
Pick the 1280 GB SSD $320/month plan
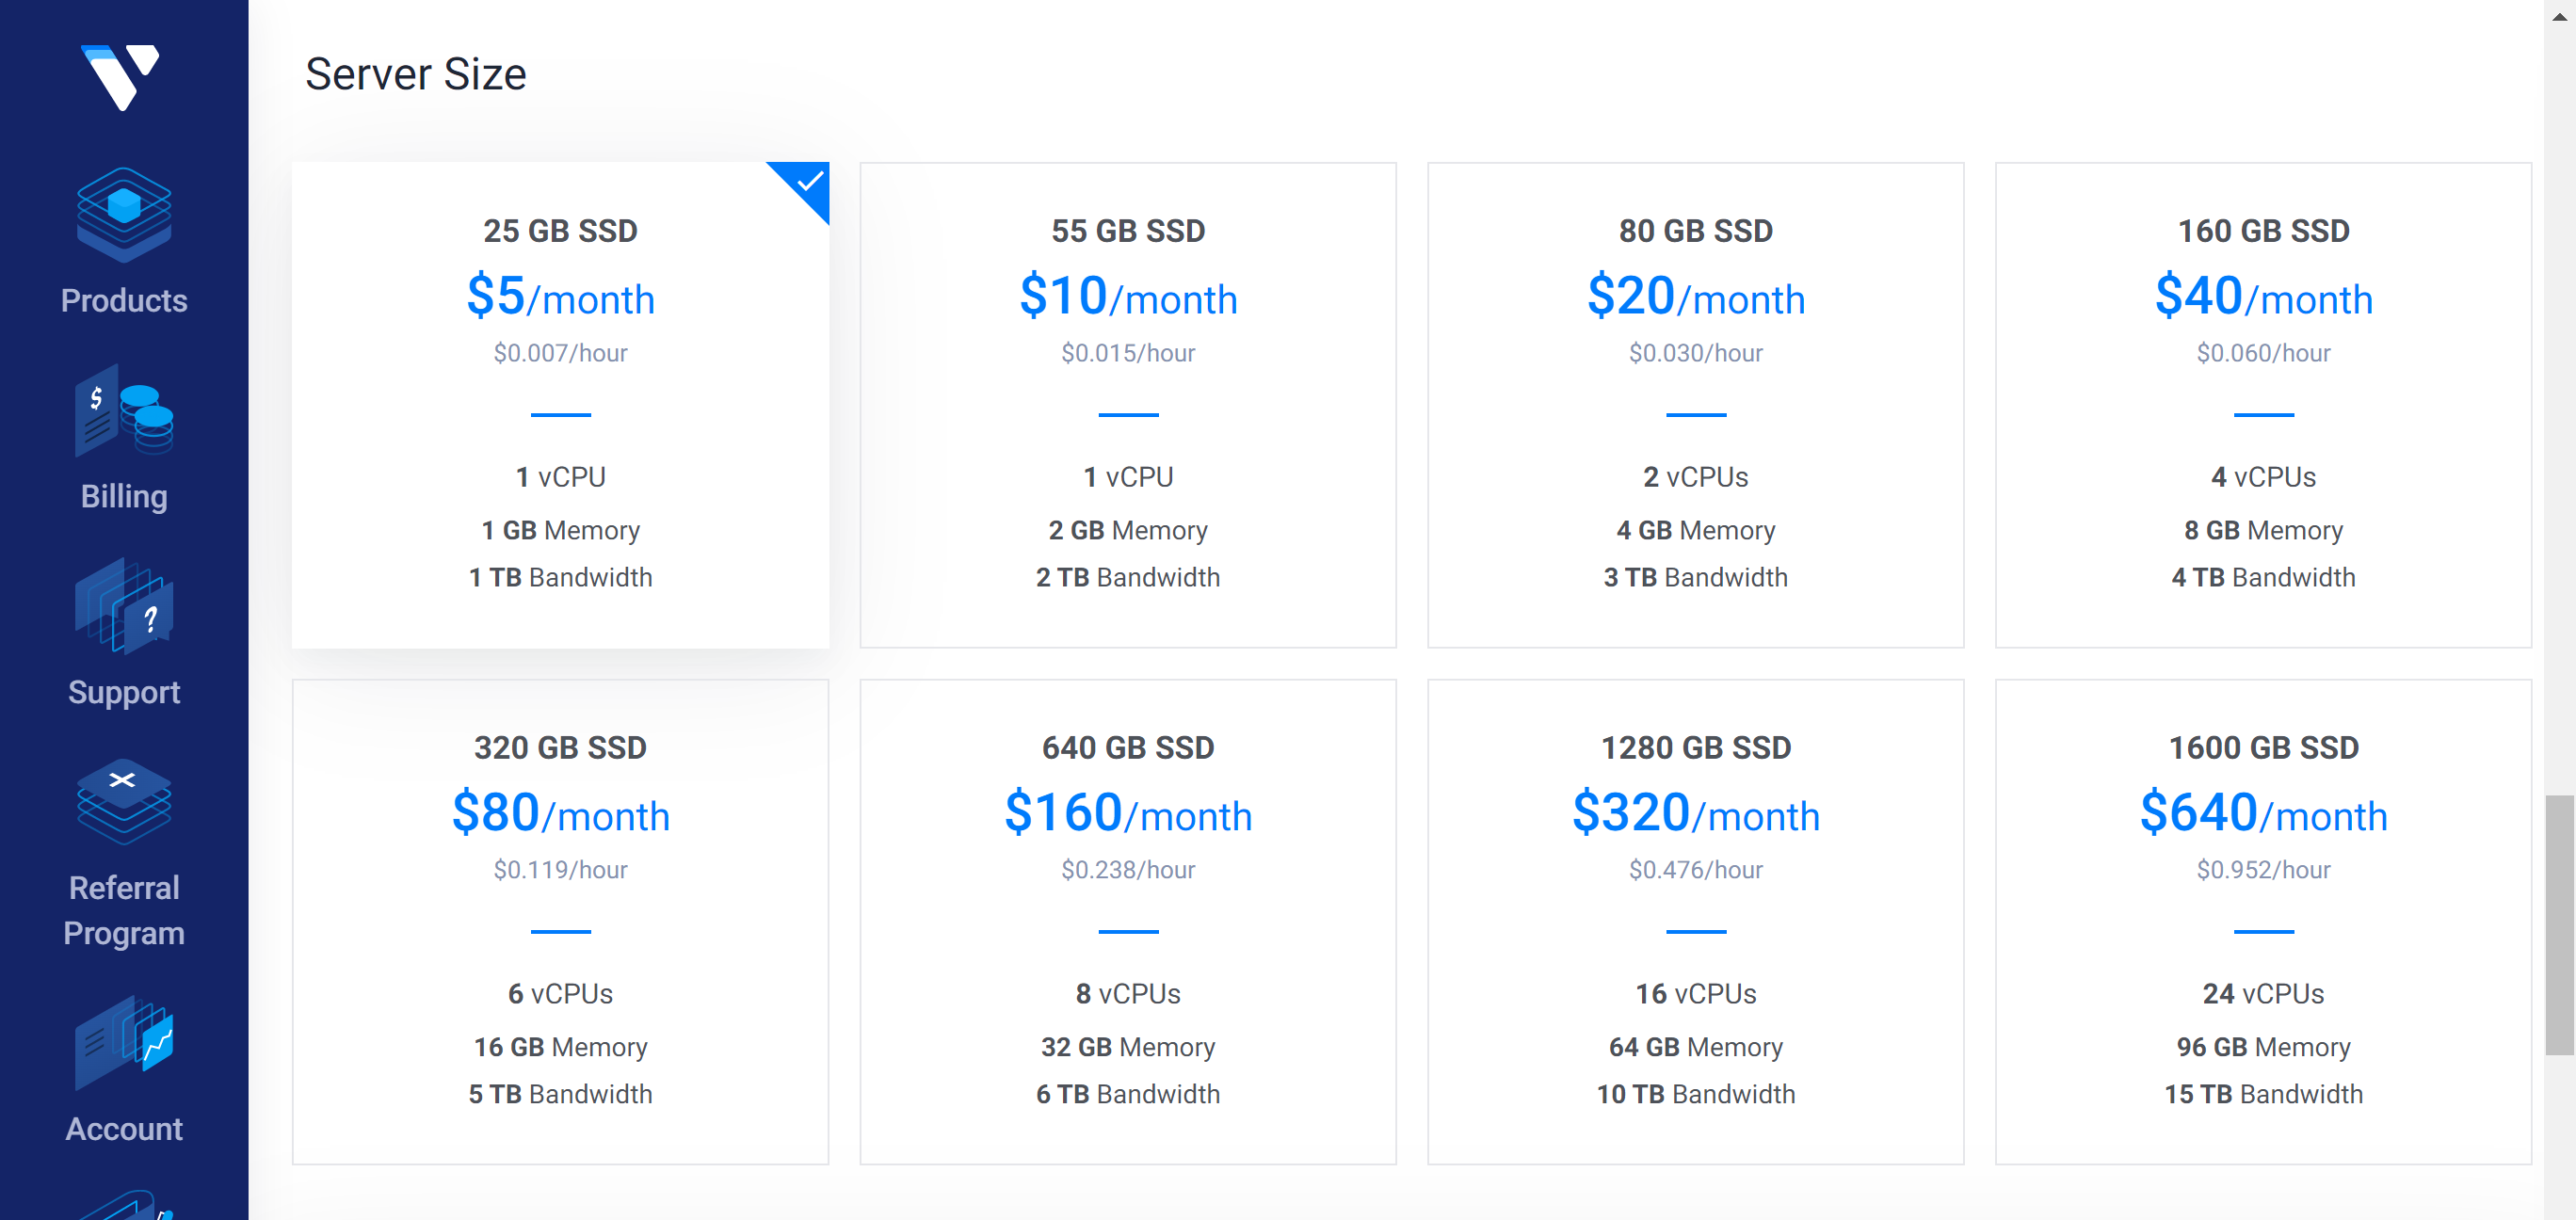coord(1695,921)
